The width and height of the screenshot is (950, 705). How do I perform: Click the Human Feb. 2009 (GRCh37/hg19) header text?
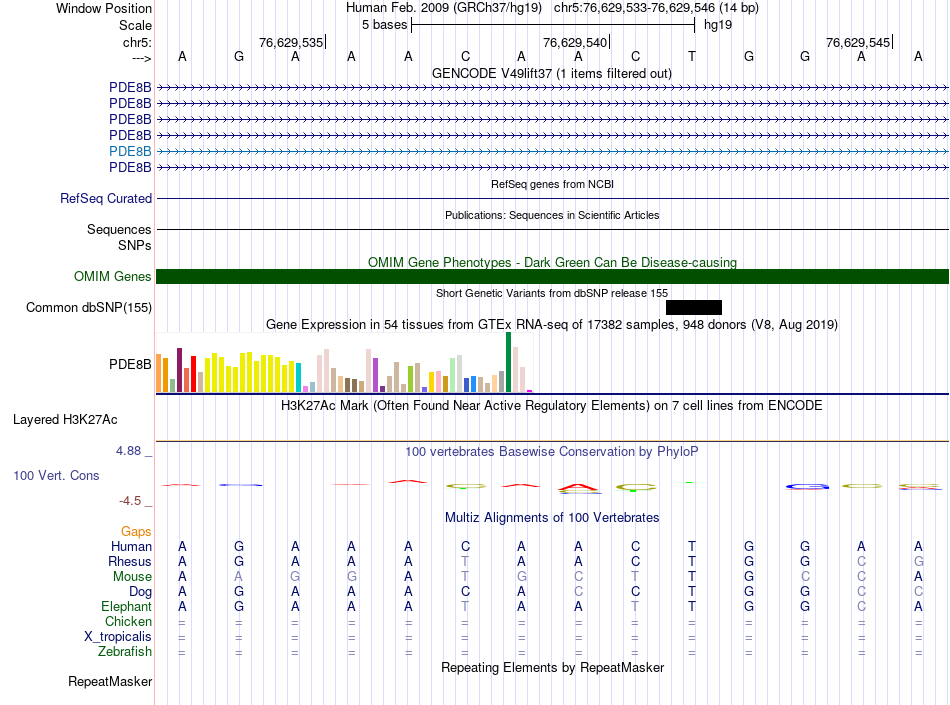444,8
